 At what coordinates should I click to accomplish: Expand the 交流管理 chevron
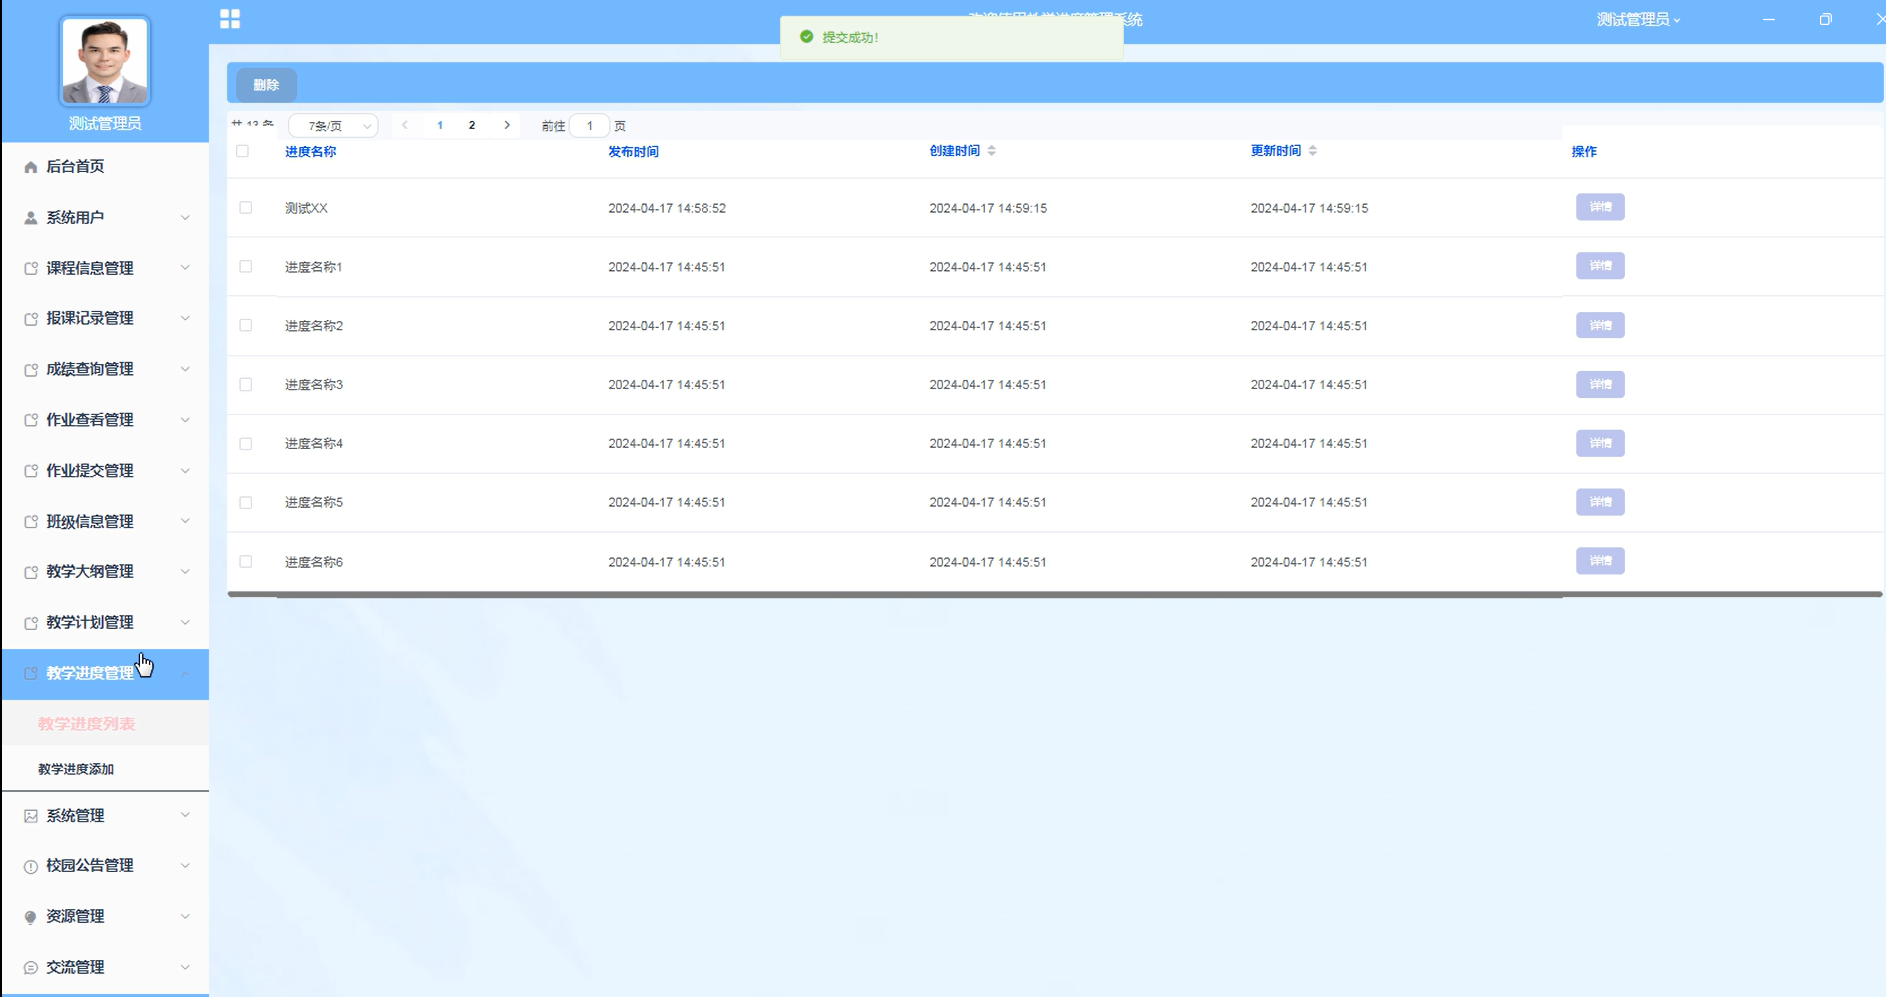click(x=185, y=967)
